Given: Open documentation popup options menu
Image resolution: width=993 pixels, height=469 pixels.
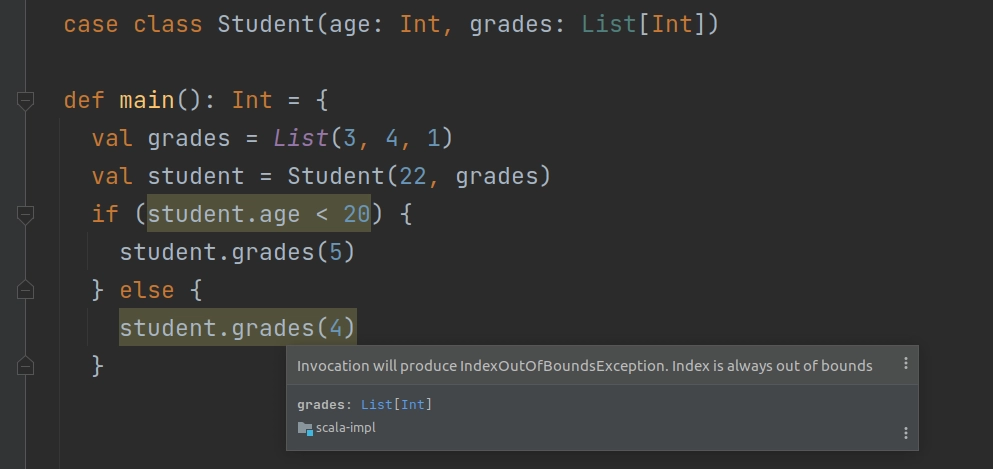Looking at the screenshot, I should pos(906,433).
